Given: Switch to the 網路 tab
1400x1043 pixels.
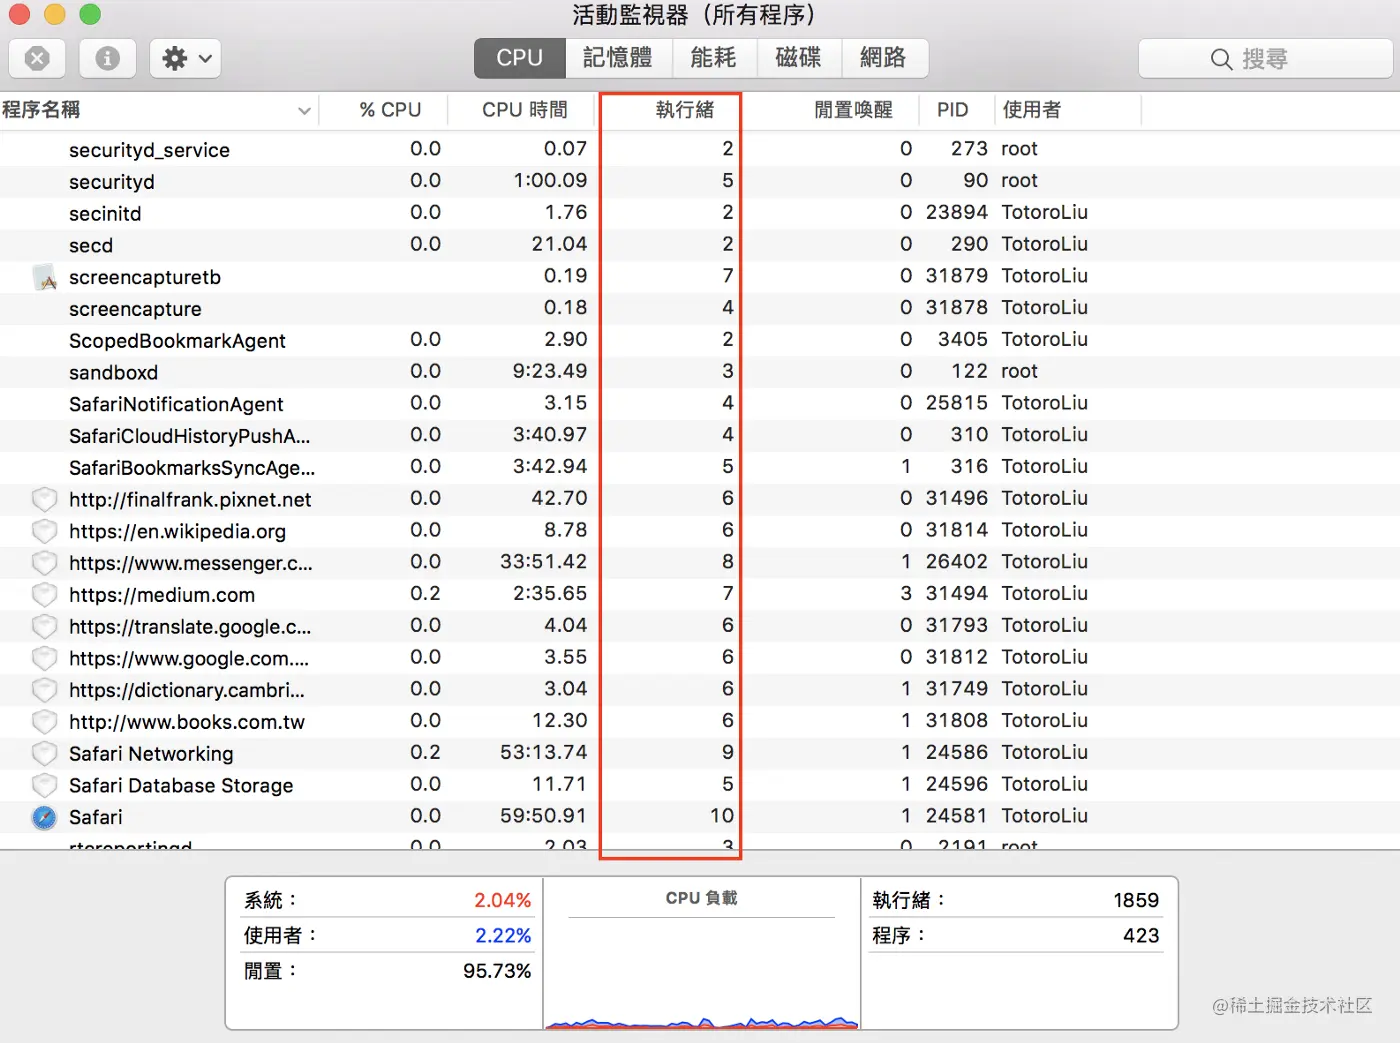Looking at the screenshot, I should tap(884, 58).
